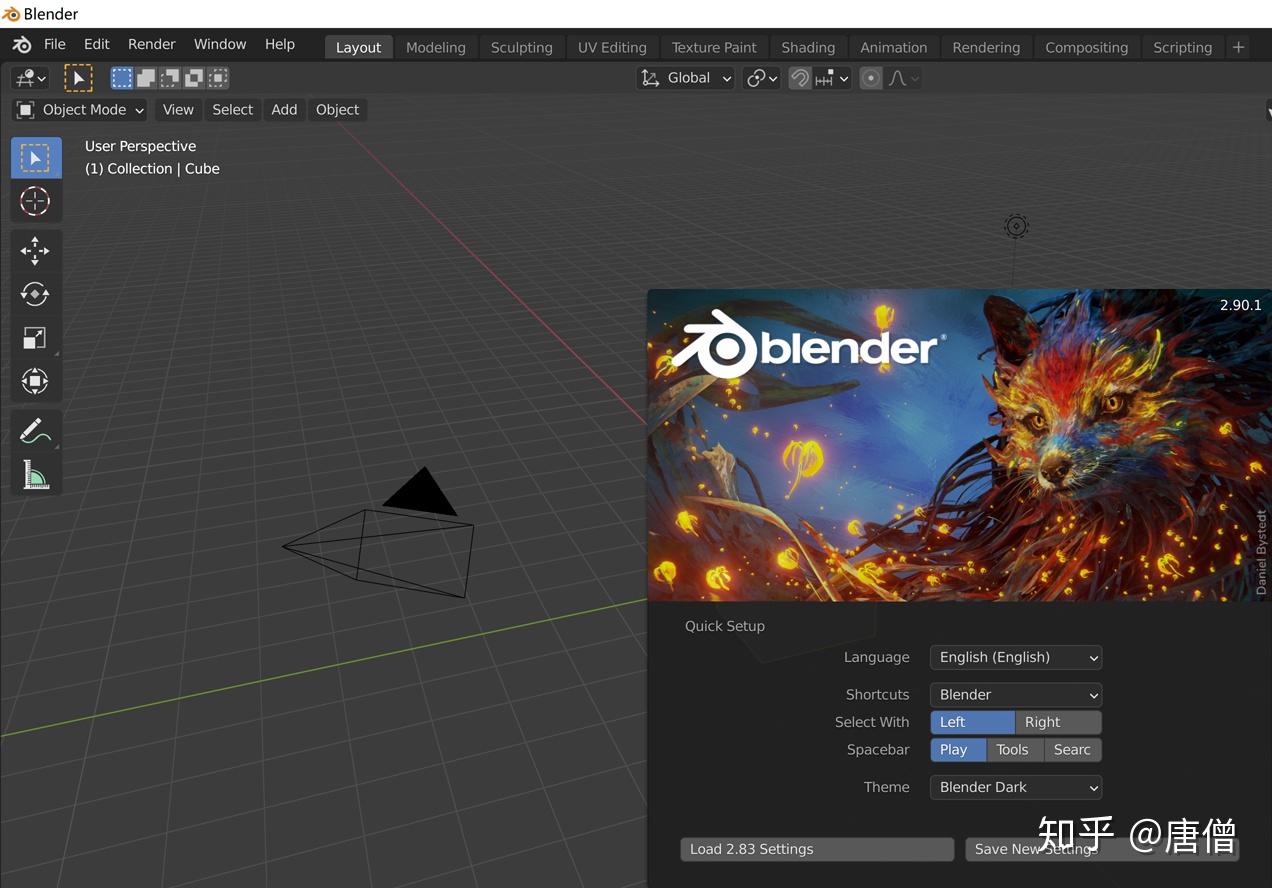The image size is (1272, 888).
Task: Select the Move tool
Action: pyautogui.click(x=35, y=251)
